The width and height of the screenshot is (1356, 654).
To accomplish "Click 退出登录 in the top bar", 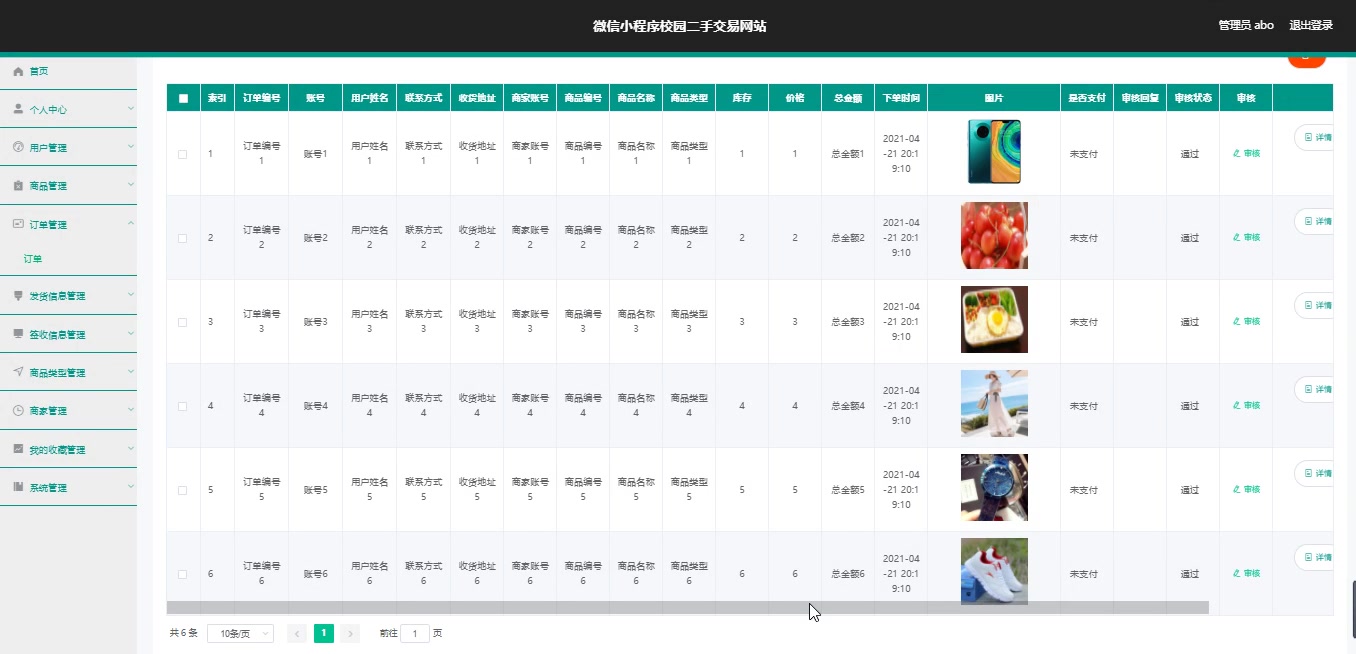I will [x=1311, y=25].
